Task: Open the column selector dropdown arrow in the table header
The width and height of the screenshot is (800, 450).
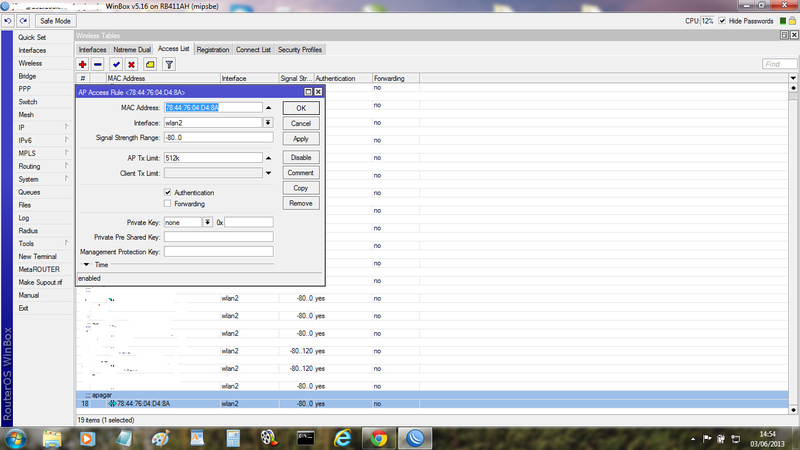Action: [x=793, y=78]
